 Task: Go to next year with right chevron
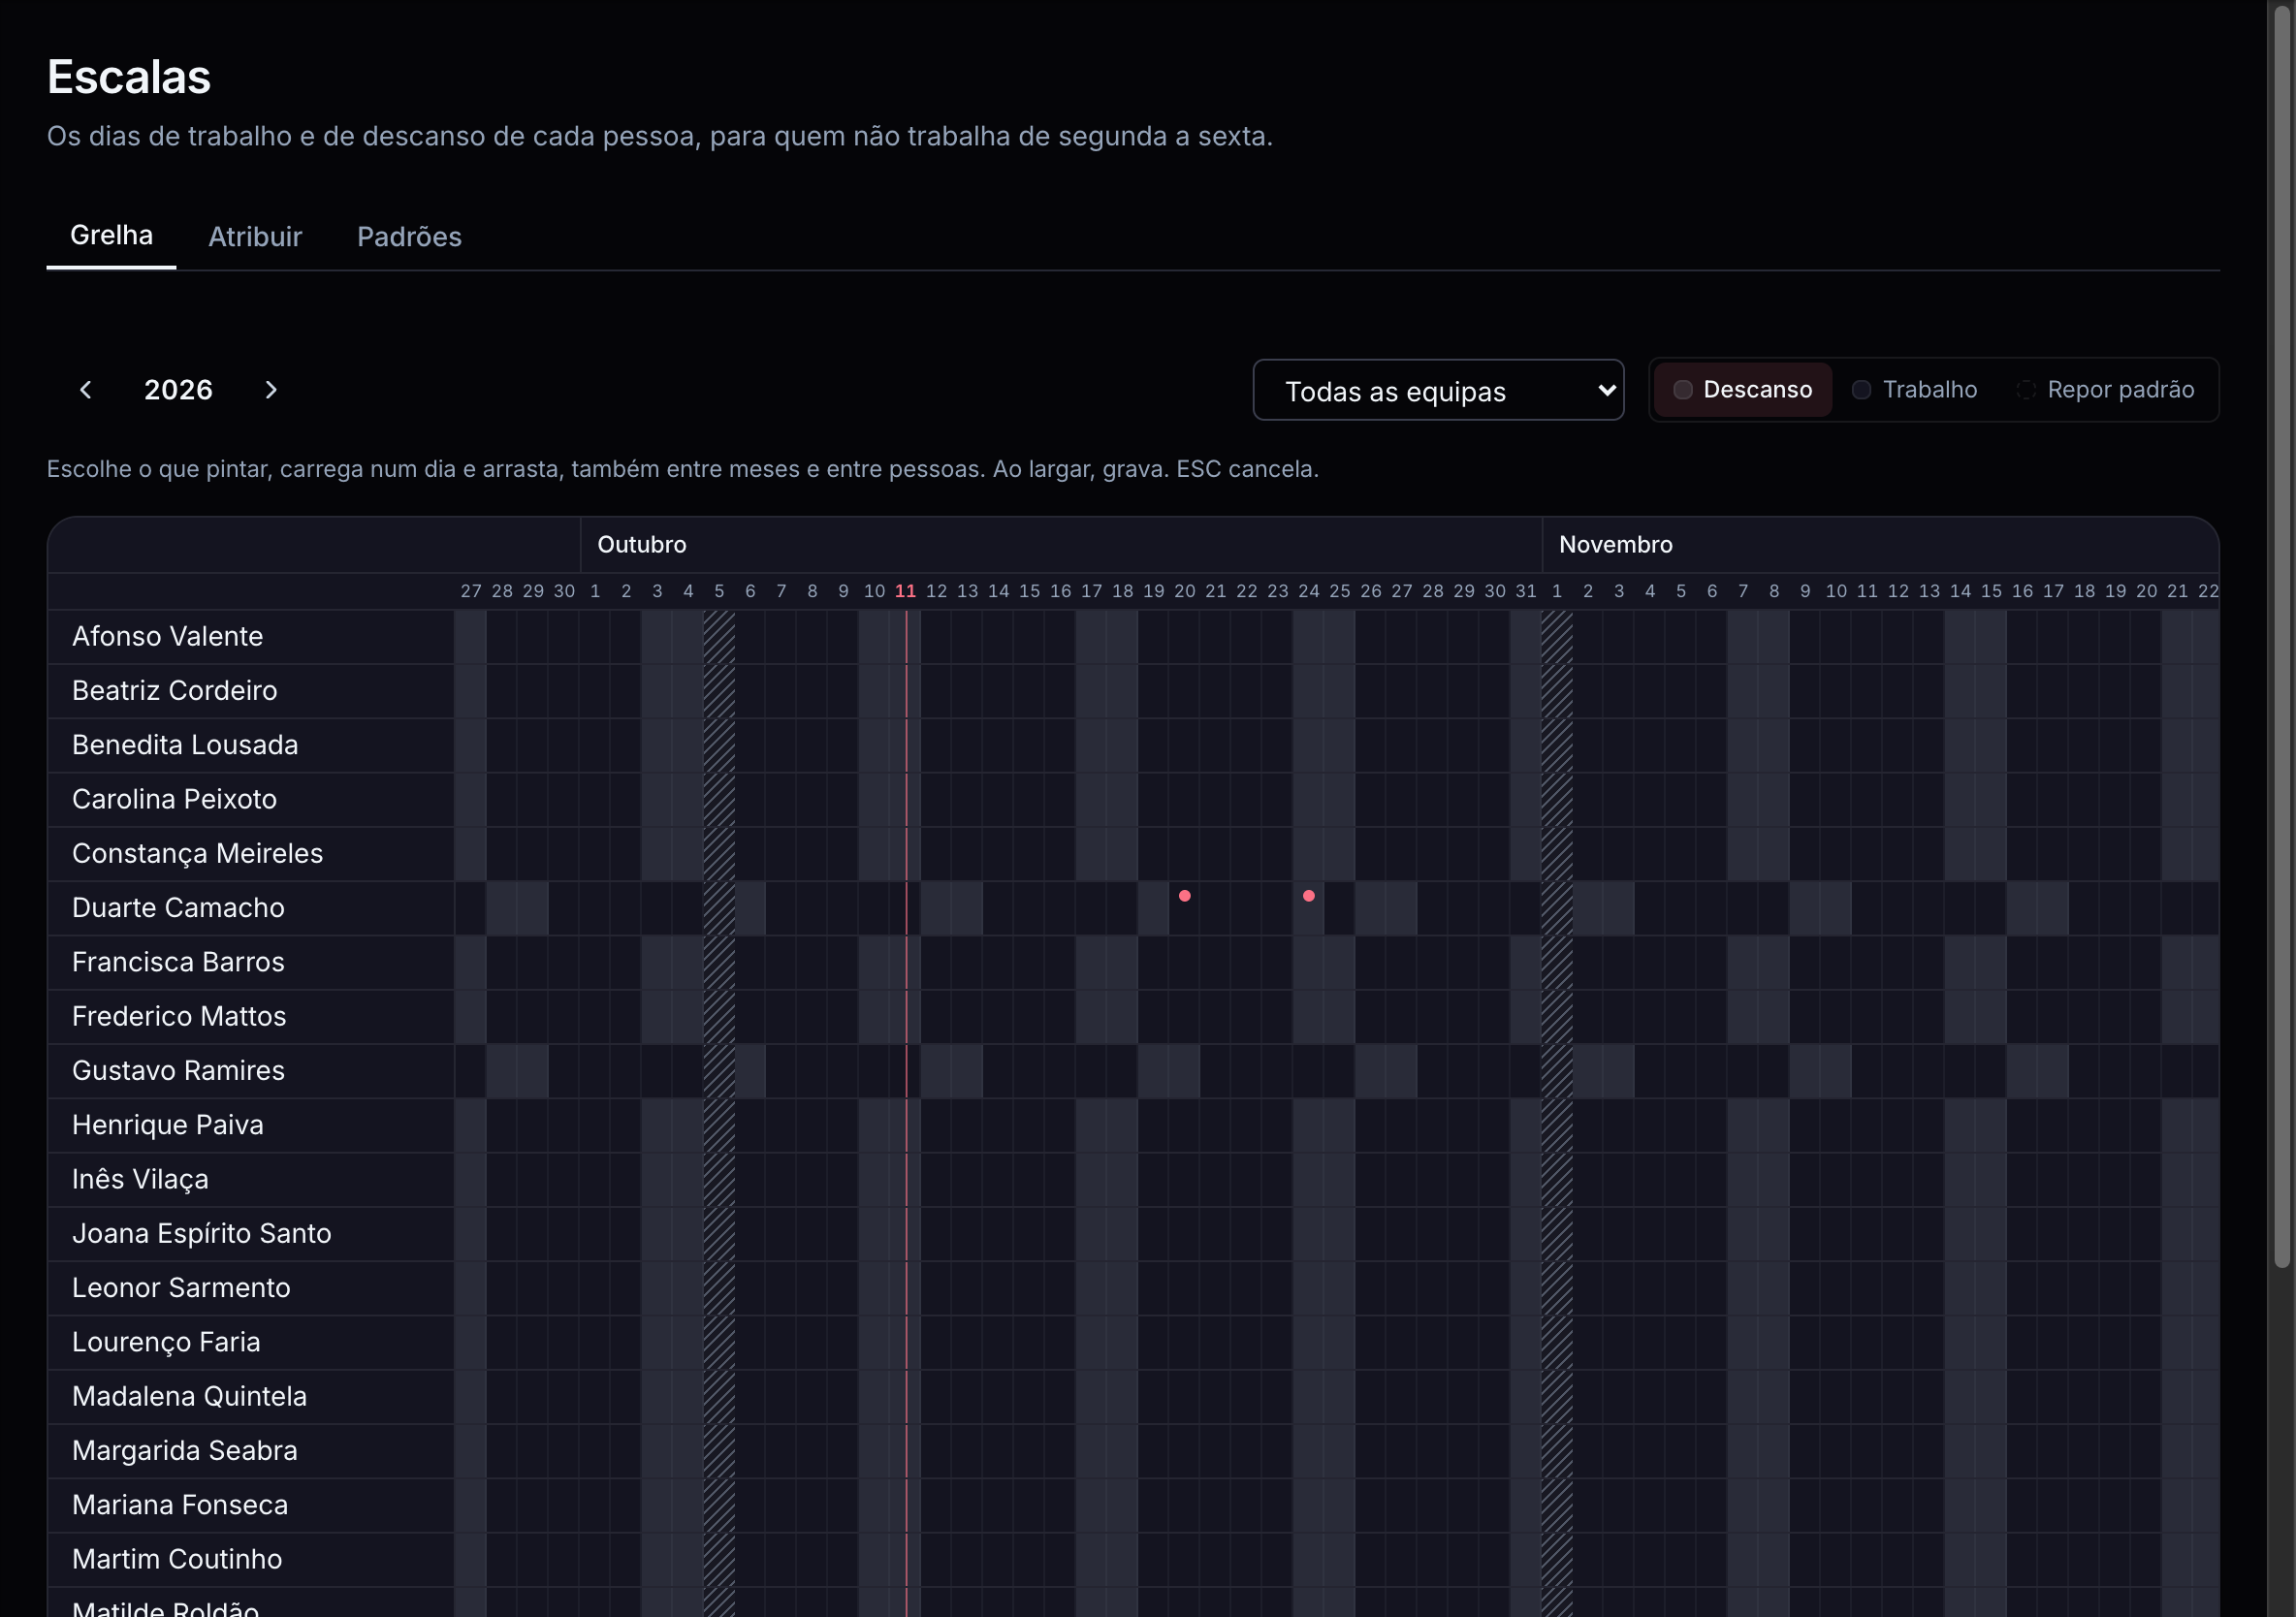tap(271, 390)
